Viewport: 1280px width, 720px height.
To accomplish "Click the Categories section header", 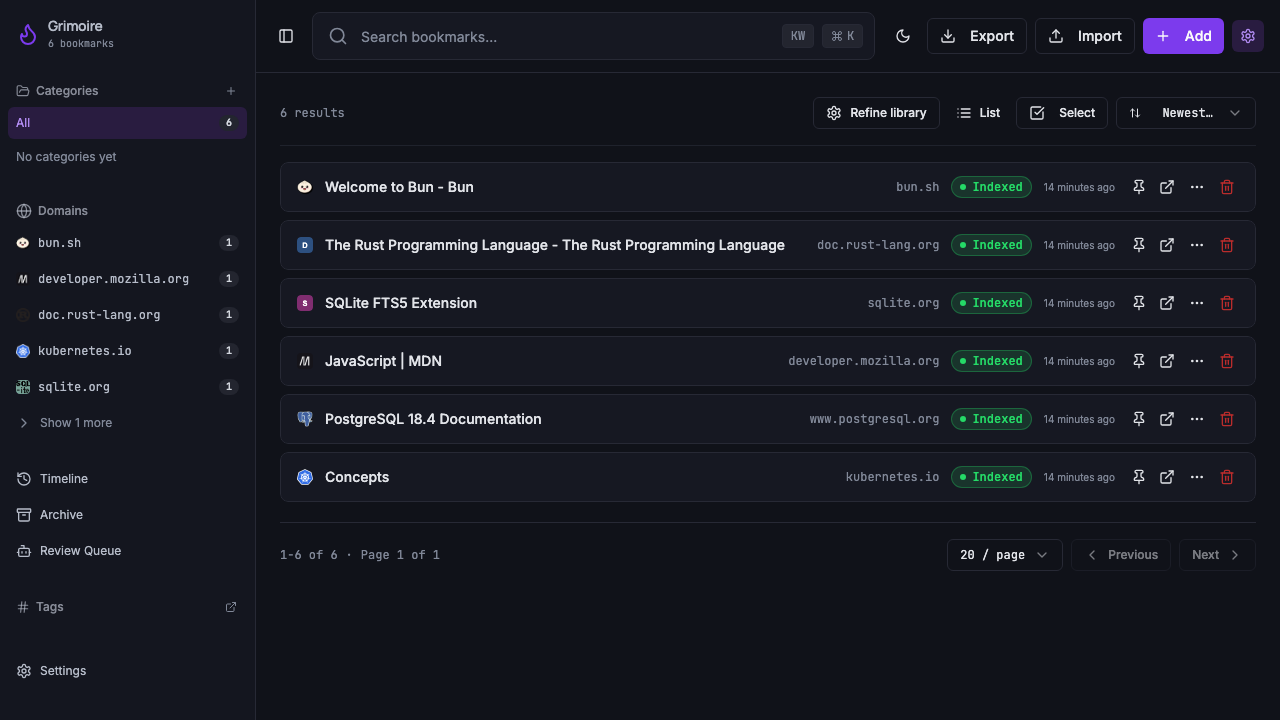I will click(57, 91).
